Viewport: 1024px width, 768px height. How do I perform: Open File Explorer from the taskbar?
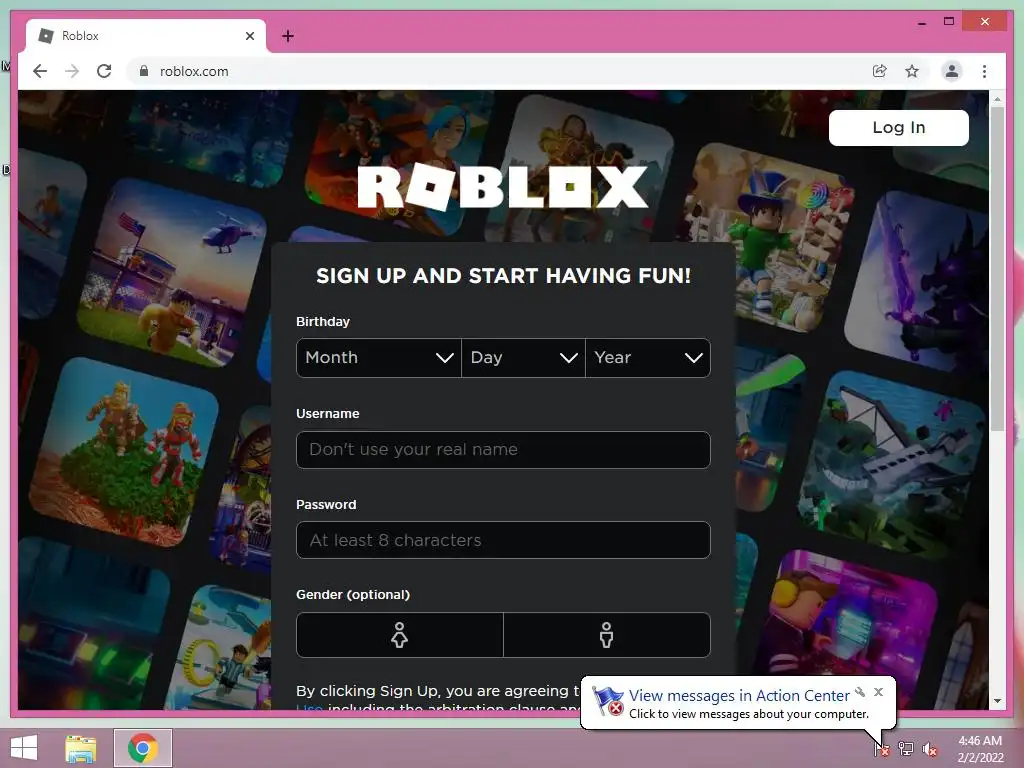pos(81,748)
